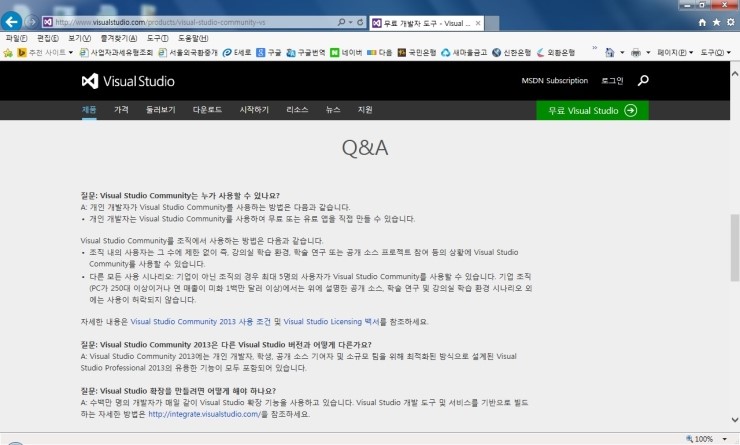Open the 네이버 bookmark
740x445 pixels.
point(346,52)
